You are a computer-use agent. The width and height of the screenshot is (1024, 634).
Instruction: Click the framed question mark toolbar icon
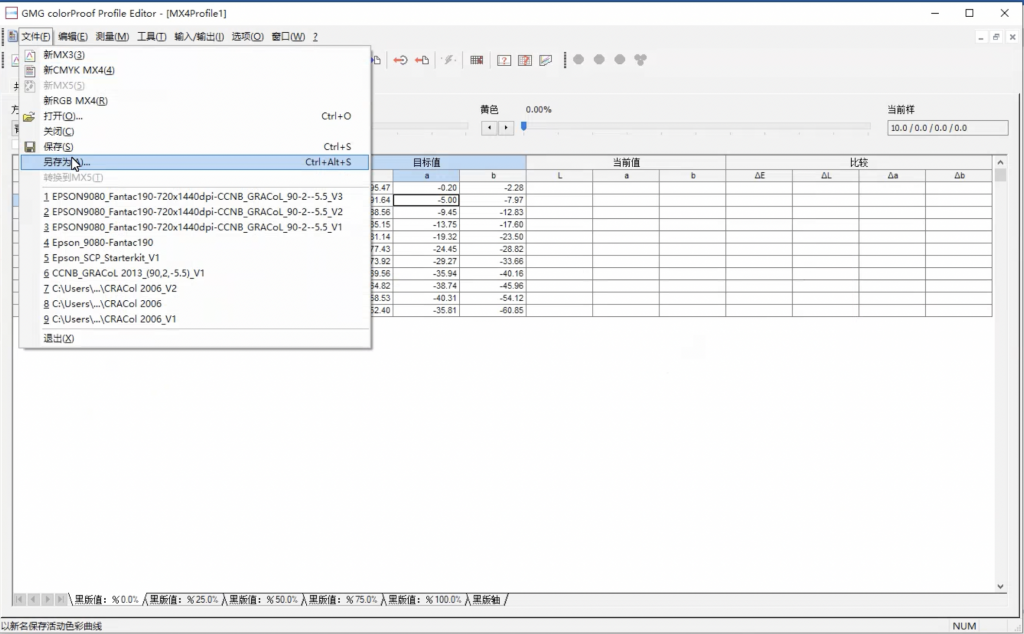(504, 60)
